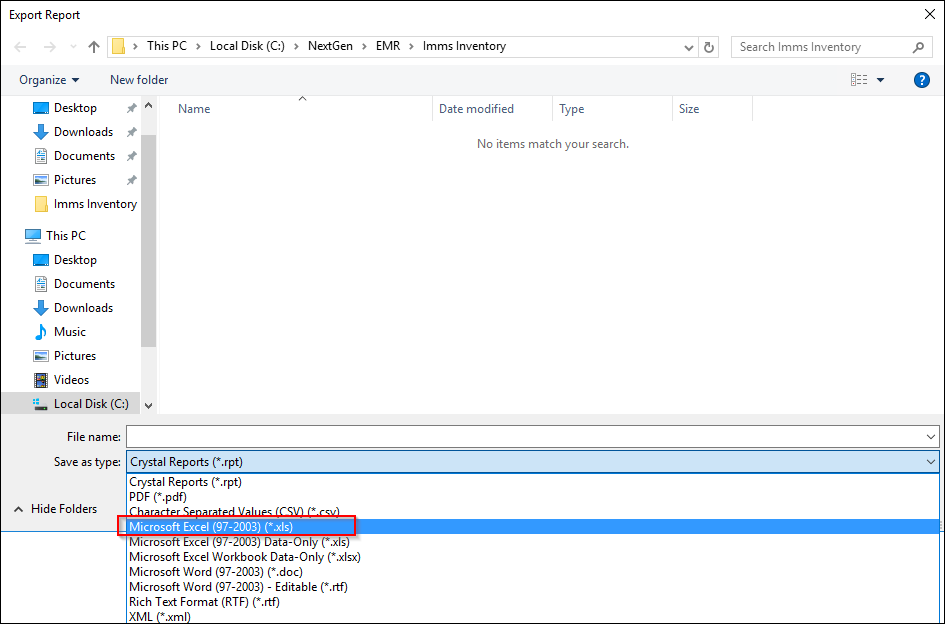The height and width of the screenshot is (624, 945).
Task: Open the view options dropdown arrow
Action: coord(881,80)
